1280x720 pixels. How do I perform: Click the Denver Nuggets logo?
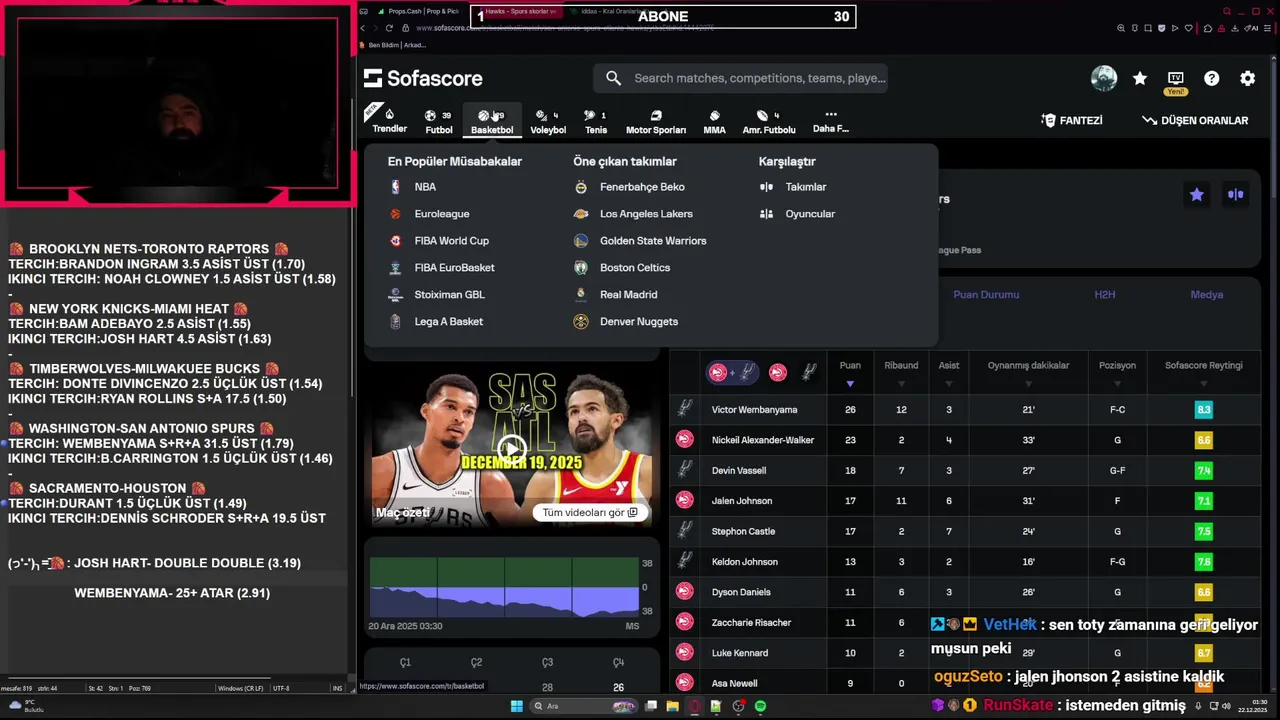[581, 322]
